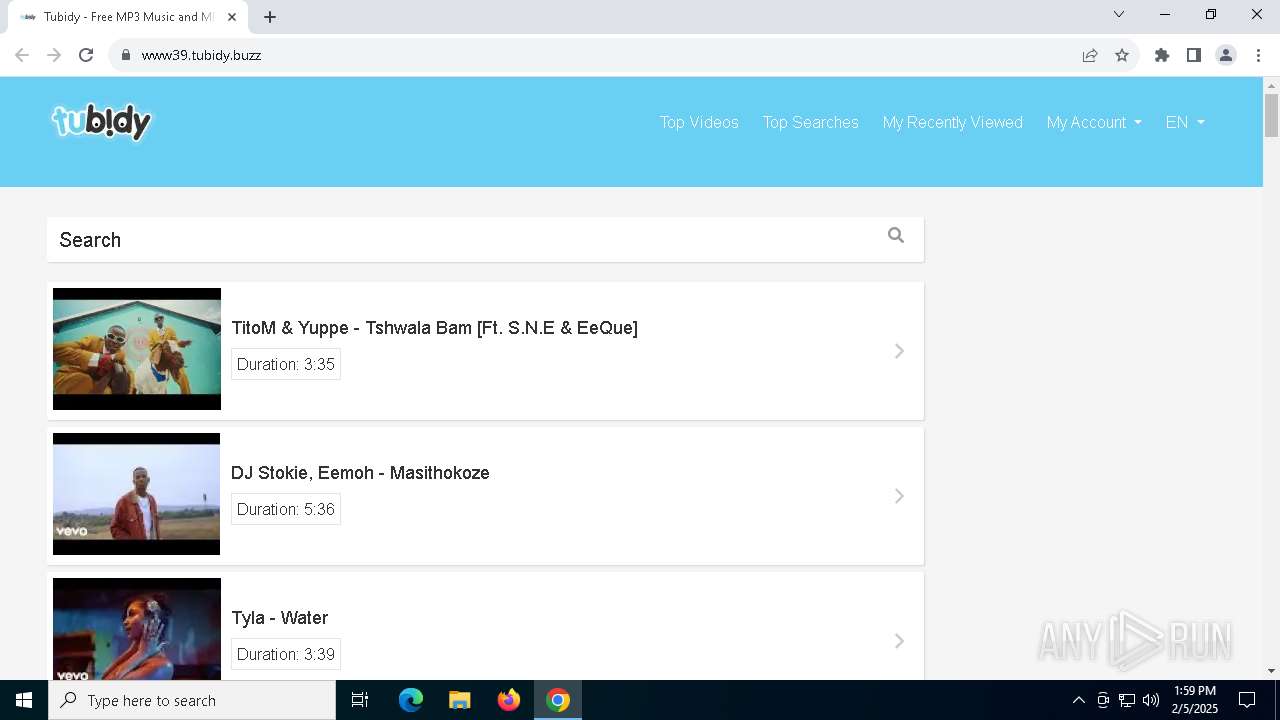Click the Tubidy logo
This screenshot has width=1280, height=720.
(x=101, y=122)
